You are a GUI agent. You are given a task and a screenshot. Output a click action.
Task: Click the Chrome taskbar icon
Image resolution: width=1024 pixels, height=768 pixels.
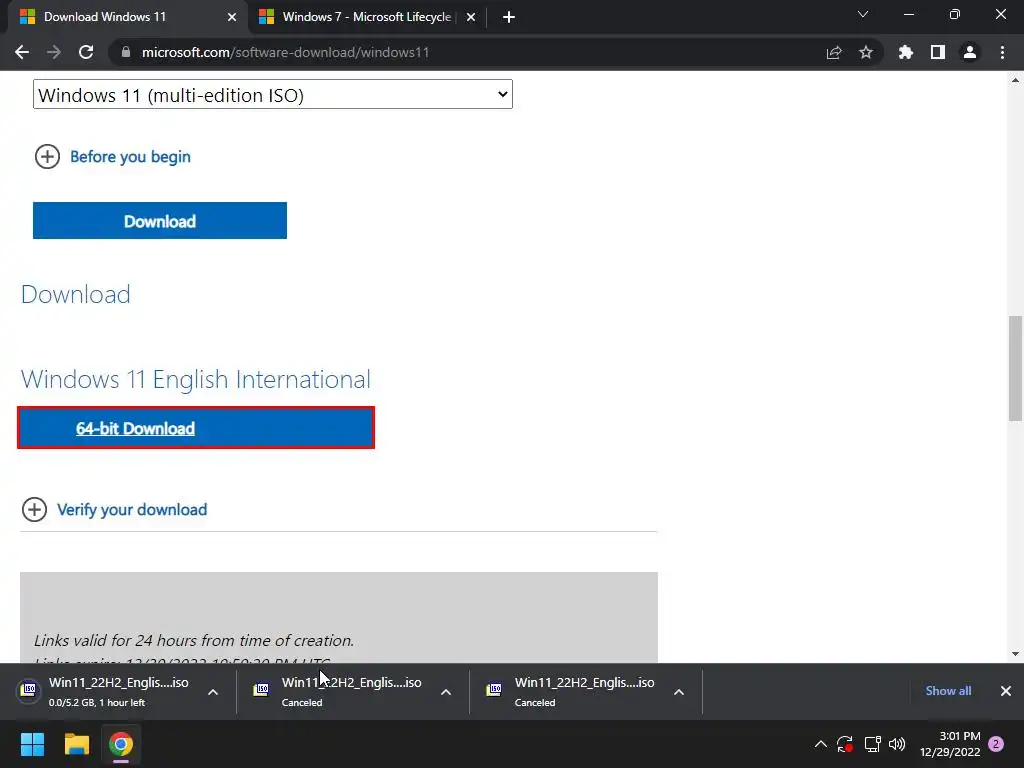point(121,744)
